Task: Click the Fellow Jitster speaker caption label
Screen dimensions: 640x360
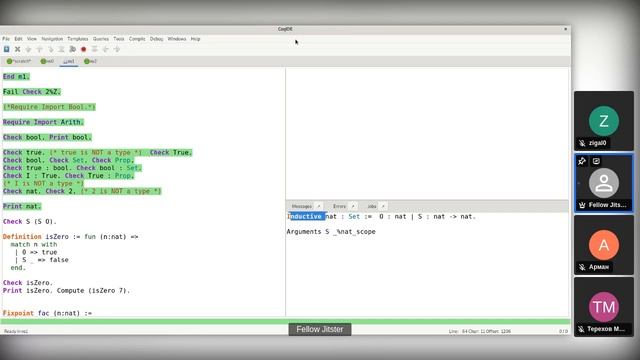Action: (x=320, y=329)
